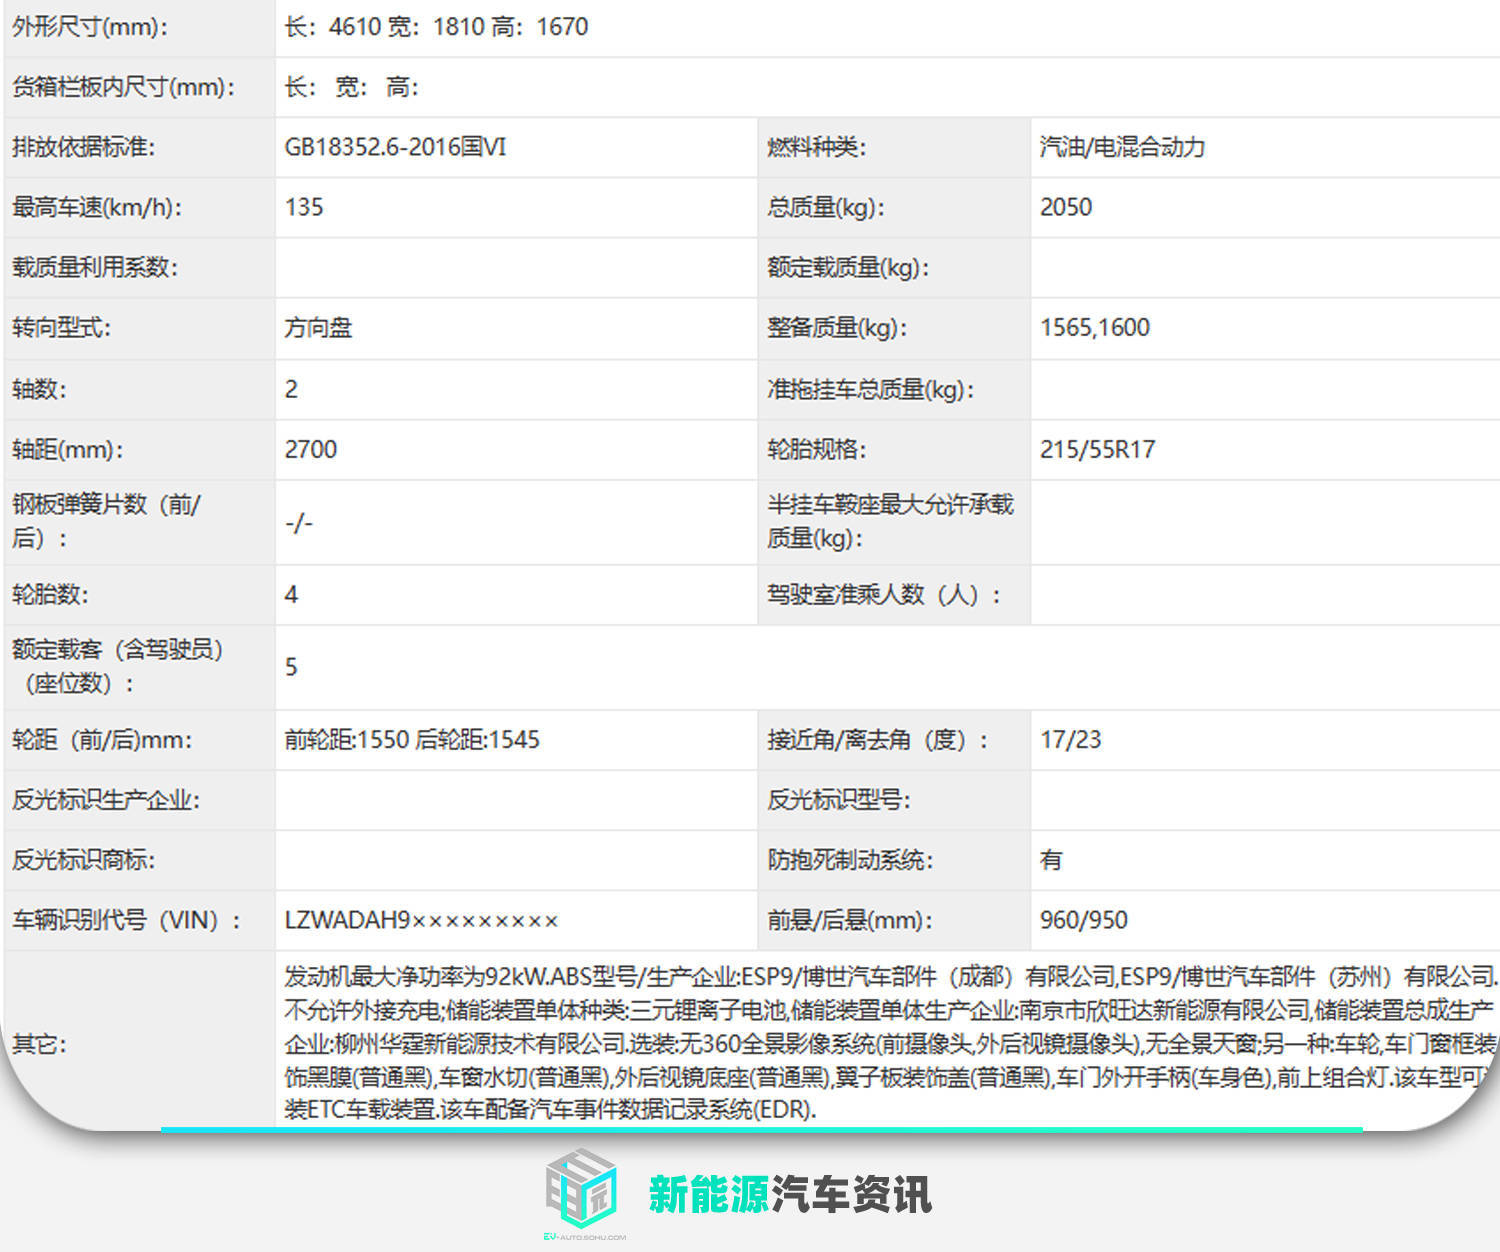Viewport: 1500px width, 1252px height.
Task: Click the 准拖挂车总质量(kg) label
Action: [x=870, y=389]
